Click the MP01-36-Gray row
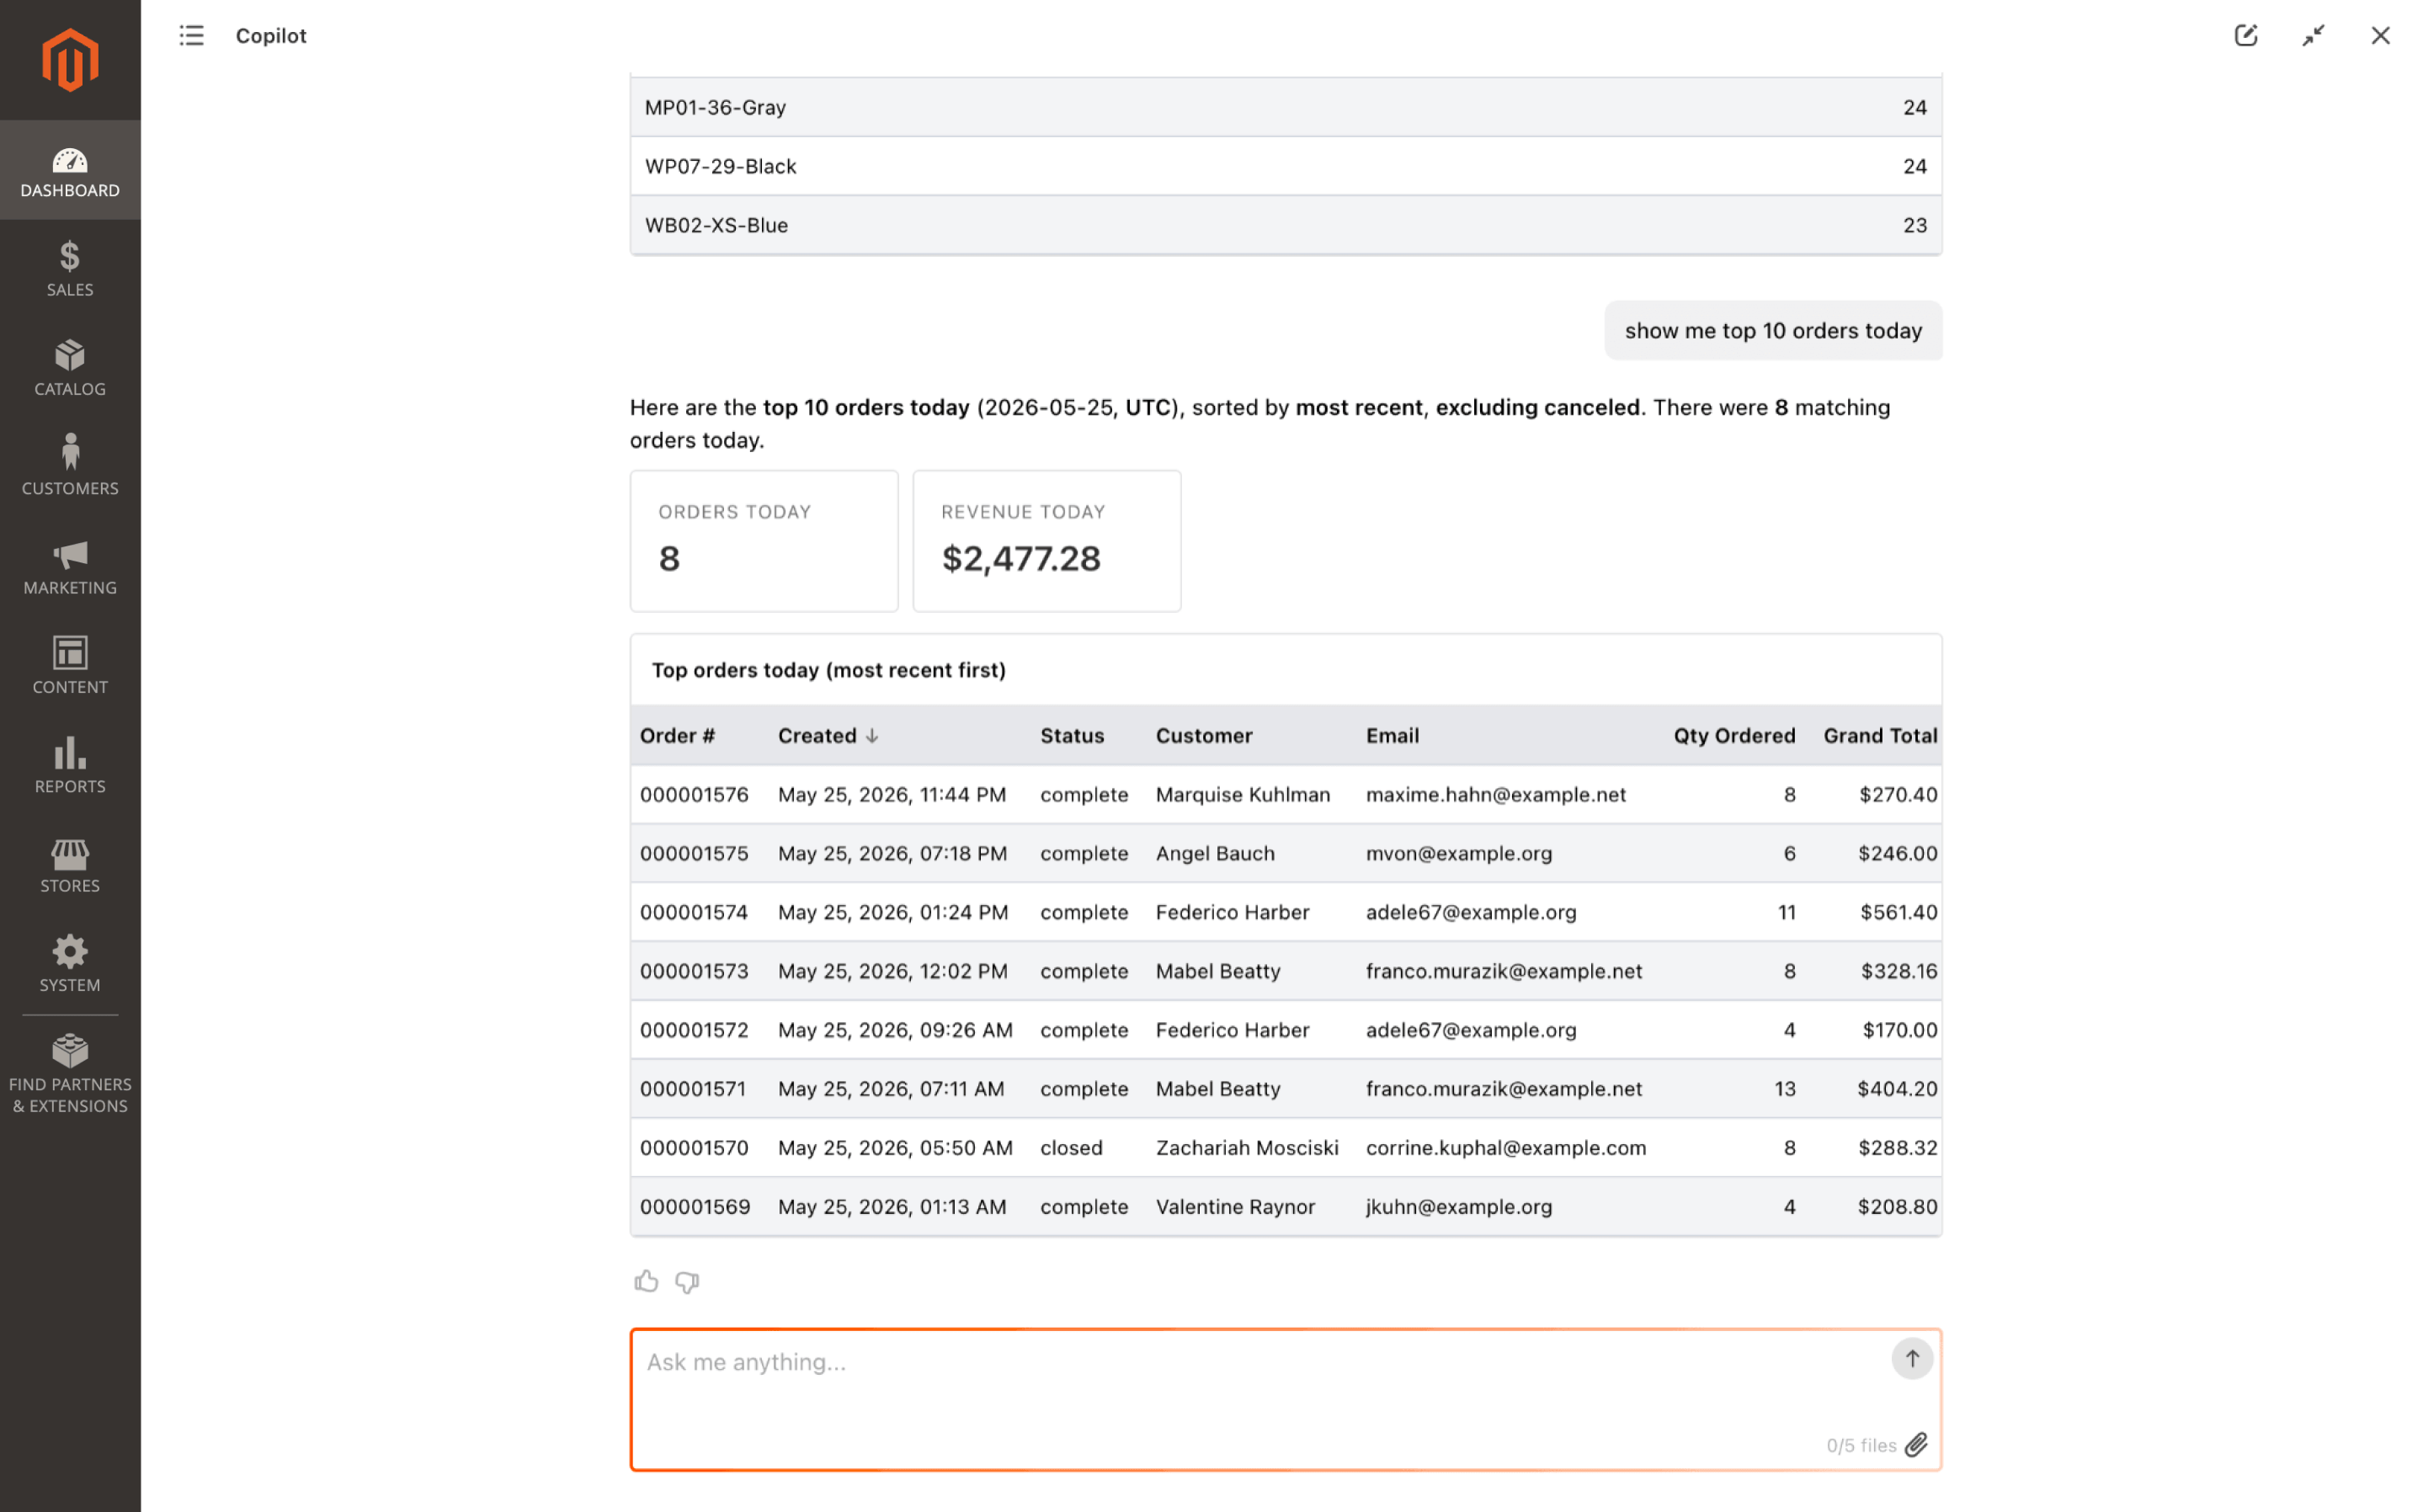This screenshot has width=2423, height=1512. coord(1285,107)
